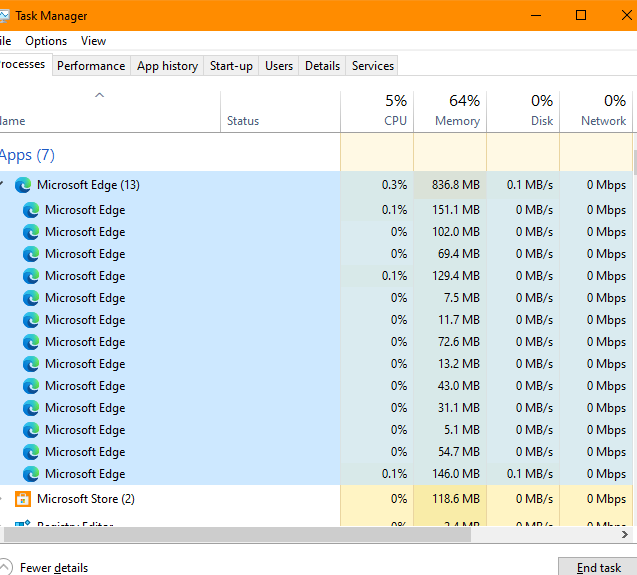
Task: Click the Edge icon beside 69.4 MB row
Action: pos(31,254)
